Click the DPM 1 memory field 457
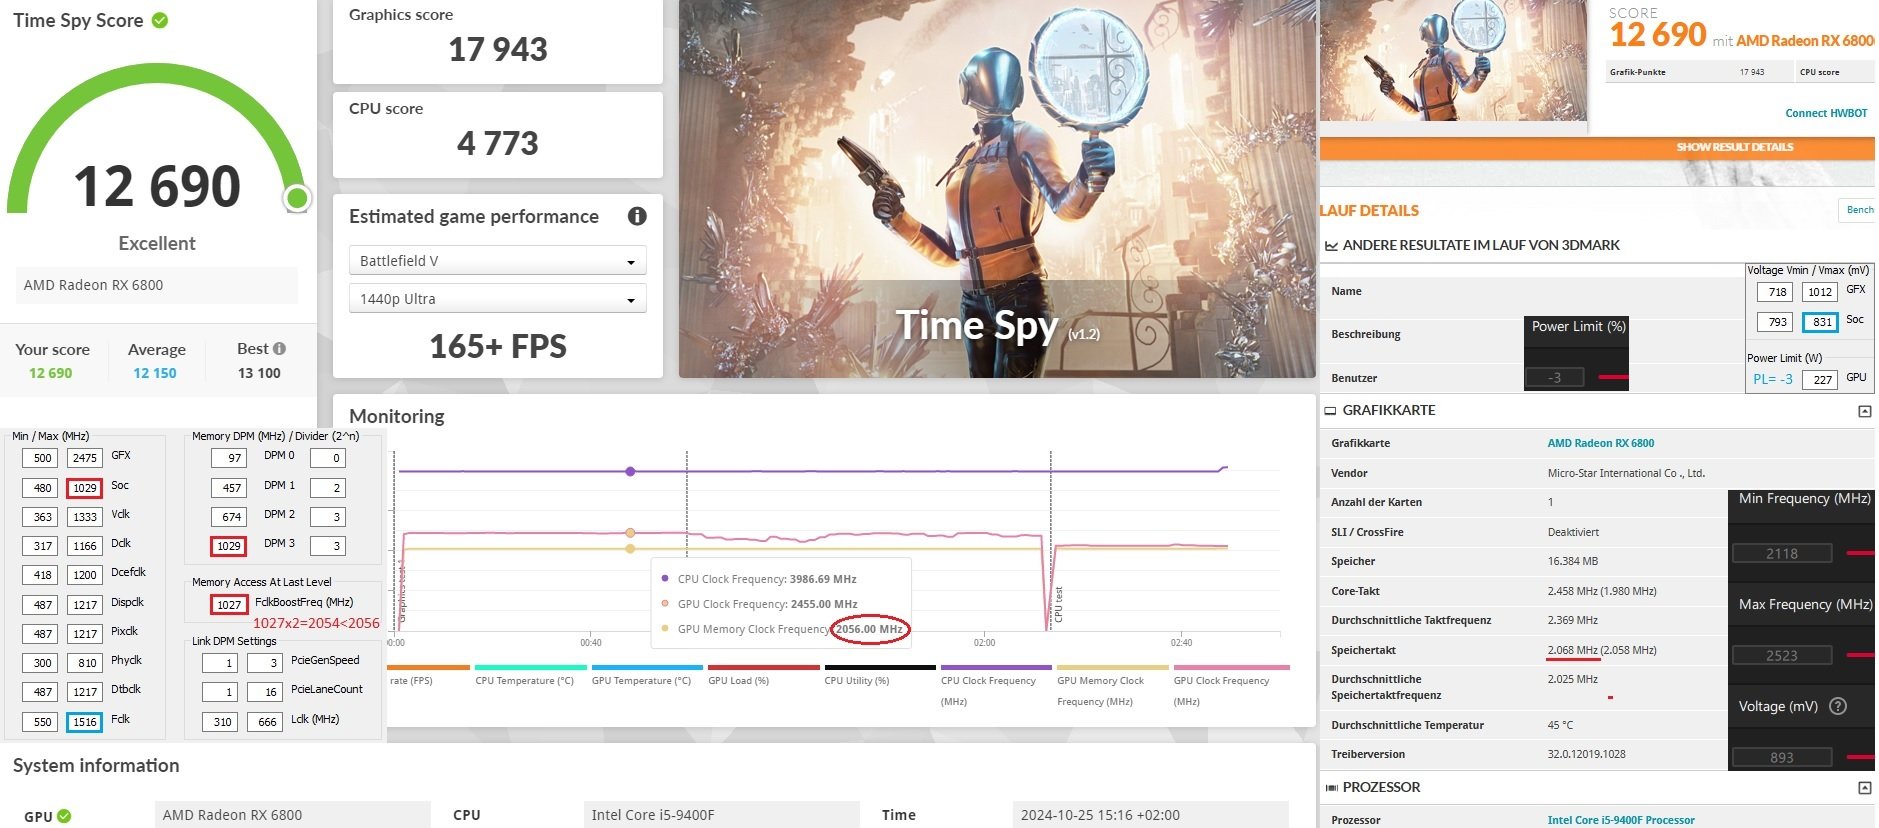This screenshot has height=828, width=1879. point(229,488)
